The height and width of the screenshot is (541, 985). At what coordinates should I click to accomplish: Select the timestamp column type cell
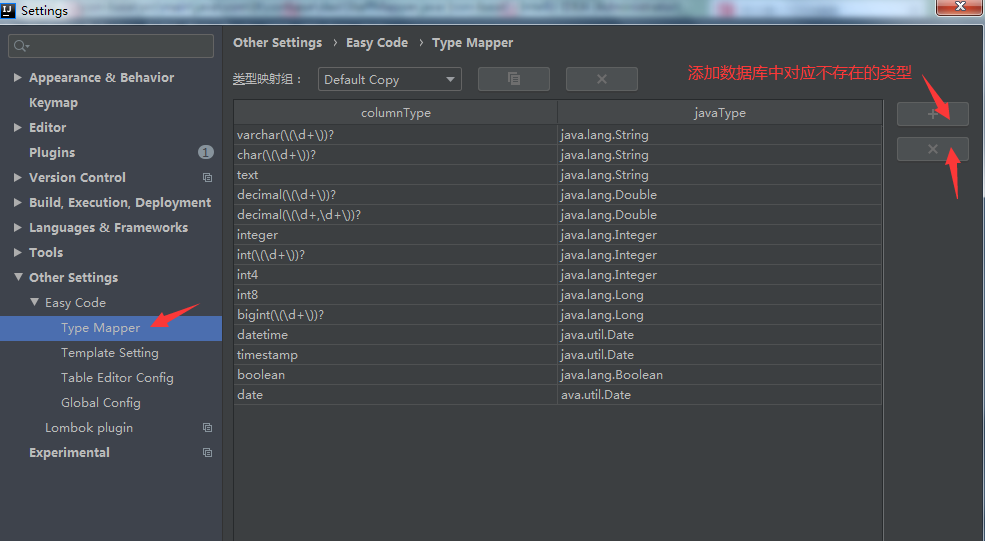396,355
